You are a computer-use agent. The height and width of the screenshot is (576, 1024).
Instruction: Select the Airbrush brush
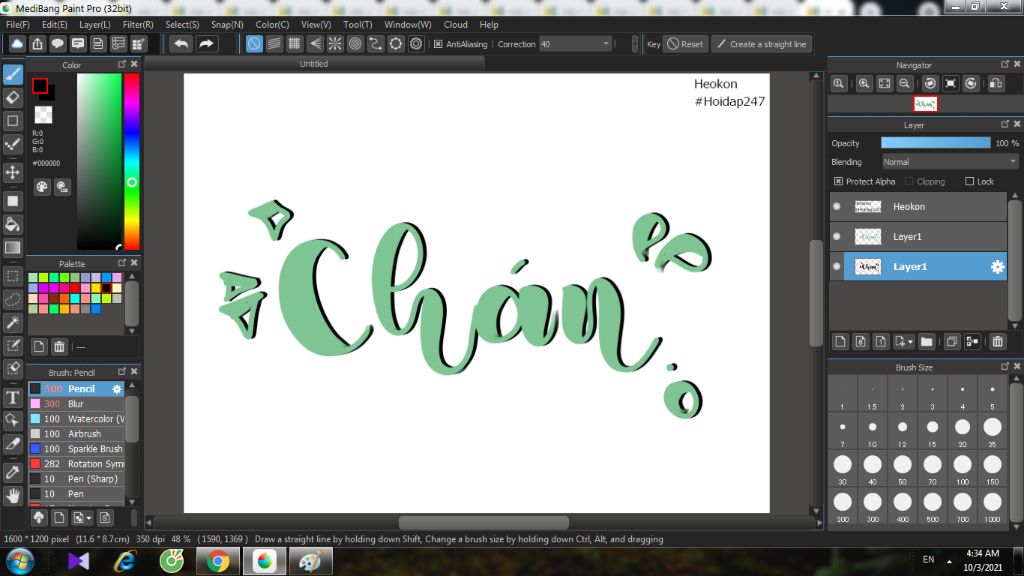point(76,434)
